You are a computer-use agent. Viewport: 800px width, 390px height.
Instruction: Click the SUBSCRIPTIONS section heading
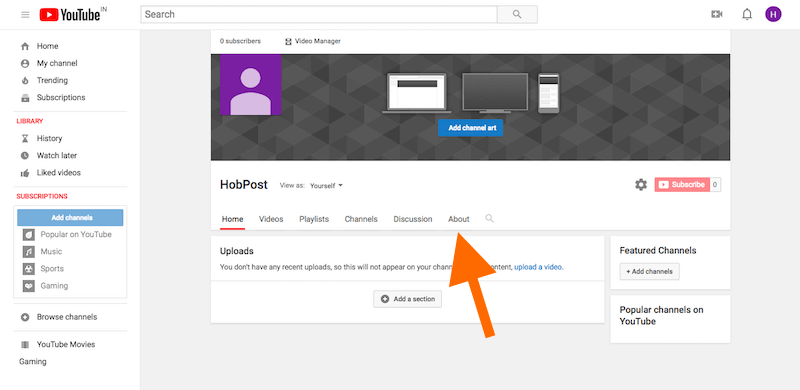pos(42,196)
